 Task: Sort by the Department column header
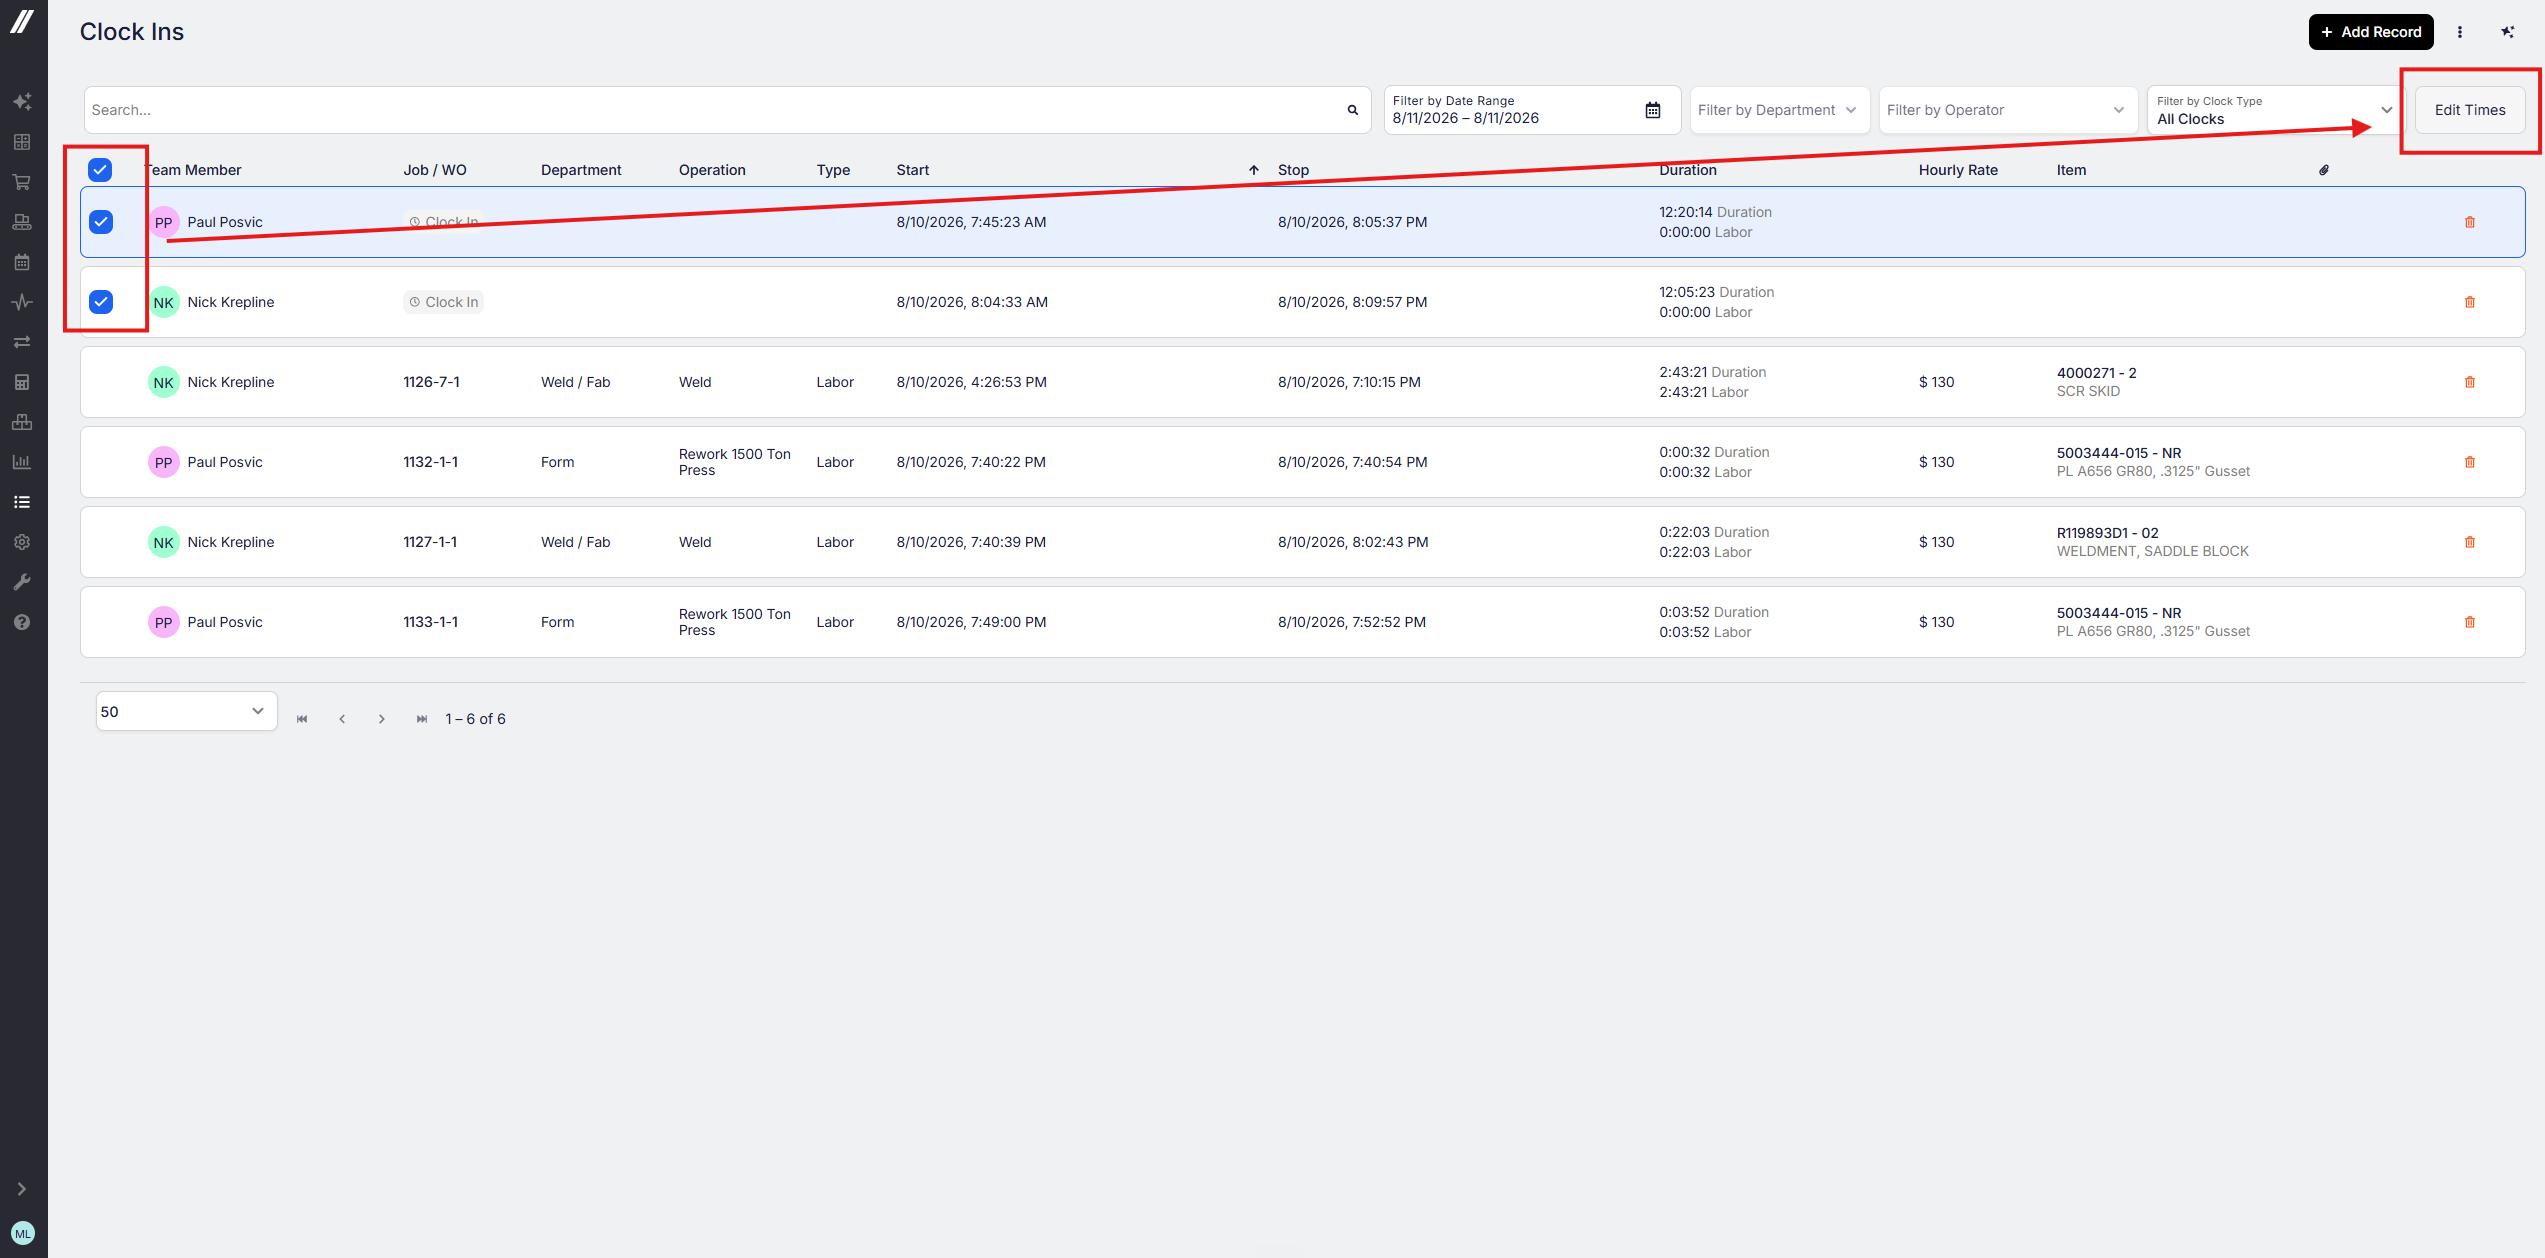[x=581, y=170]
